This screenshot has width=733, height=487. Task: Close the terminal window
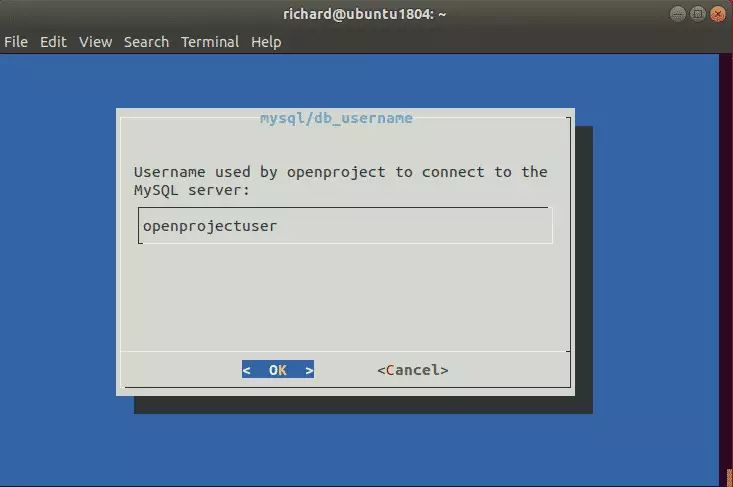718,14
